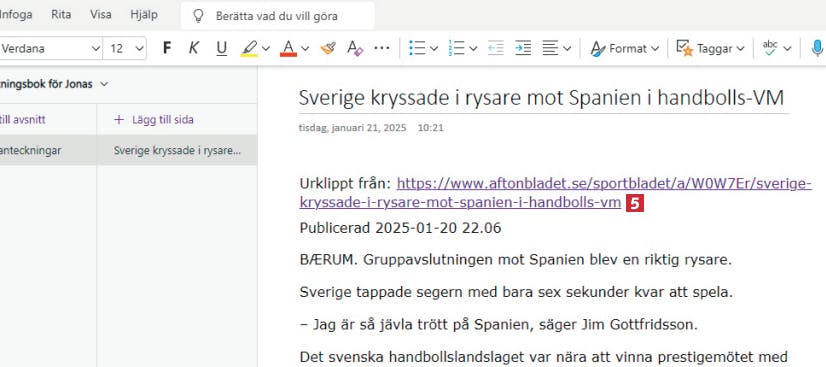Open the Visa menu

click(x=101, y=15)
